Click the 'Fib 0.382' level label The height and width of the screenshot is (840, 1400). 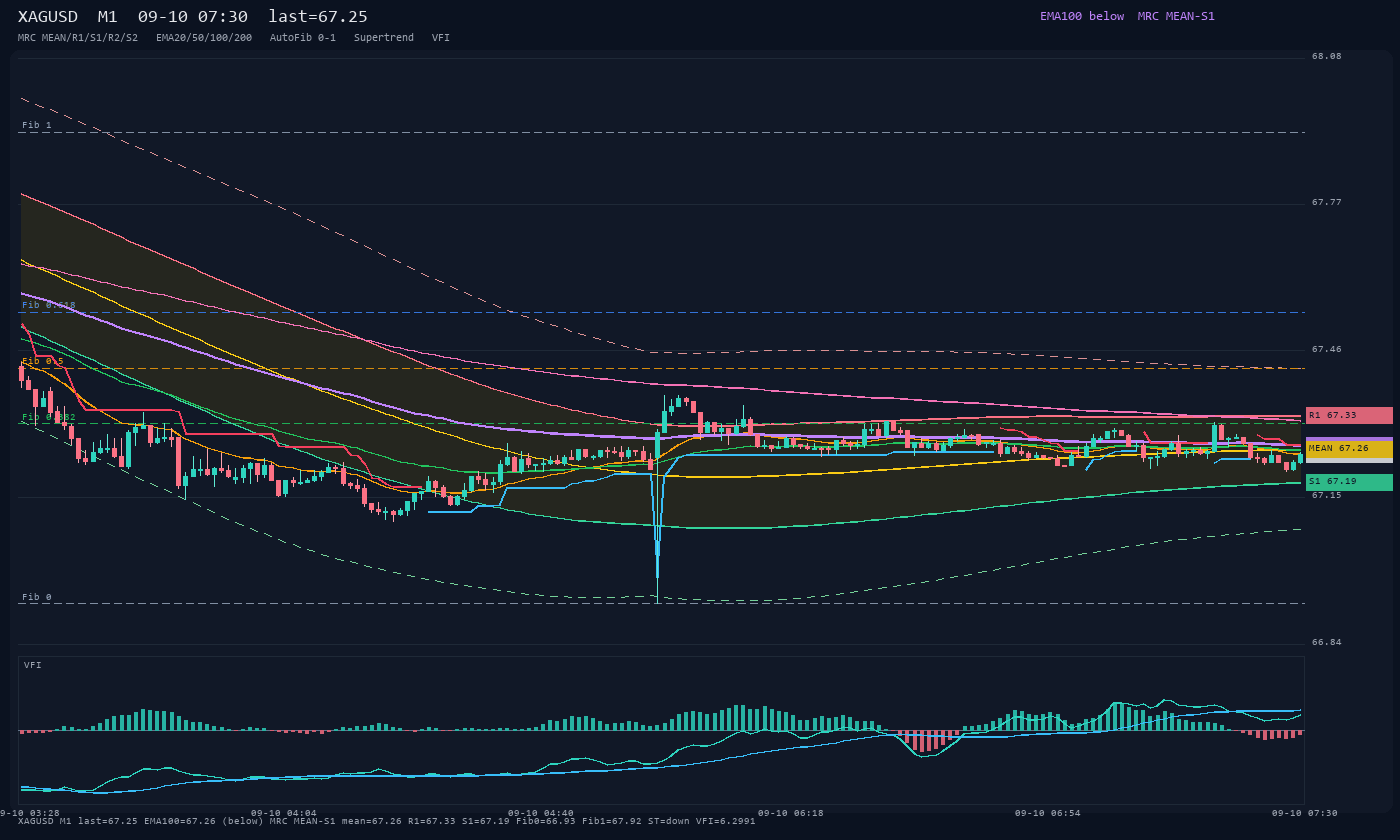click(49, 417)
